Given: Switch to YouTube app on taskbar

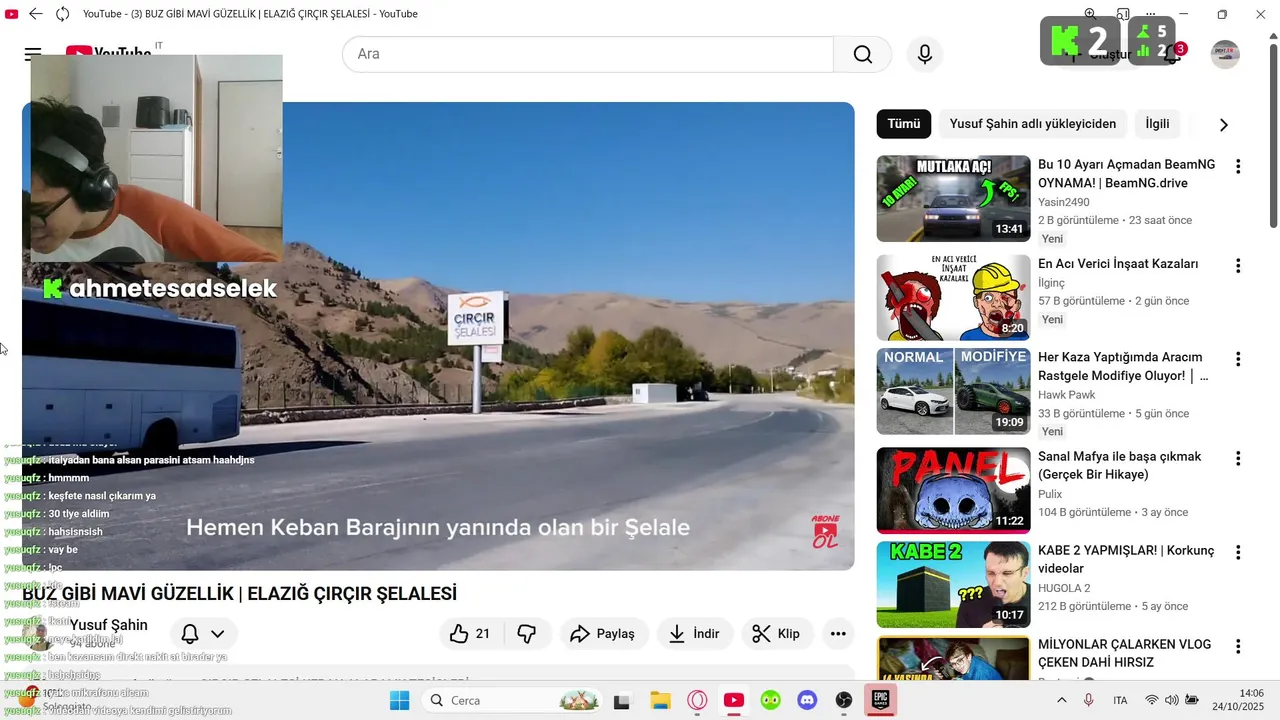Looking at the screenshot, I should pos(734,700).
